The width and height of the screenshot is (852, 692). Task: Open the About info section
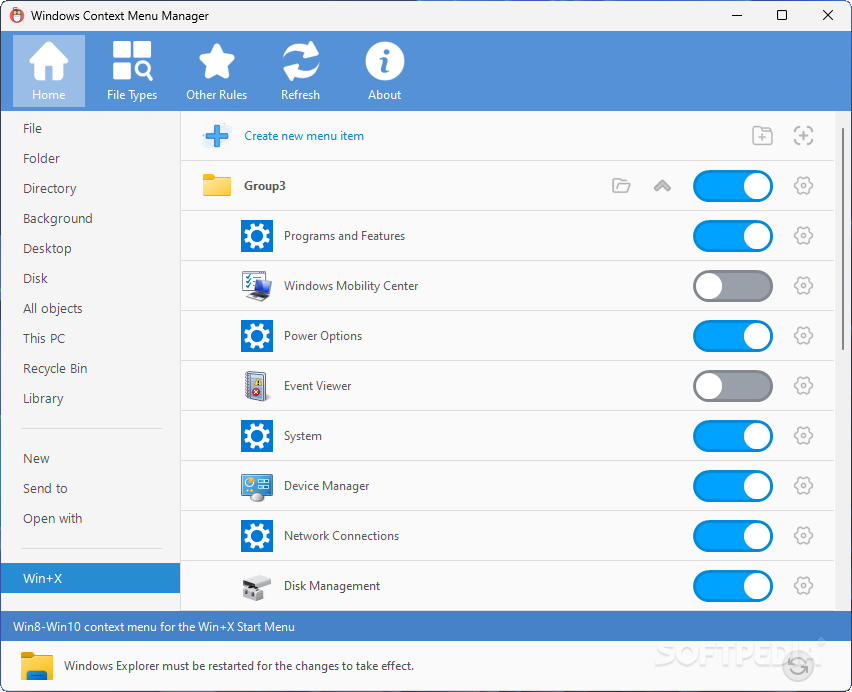385,71
